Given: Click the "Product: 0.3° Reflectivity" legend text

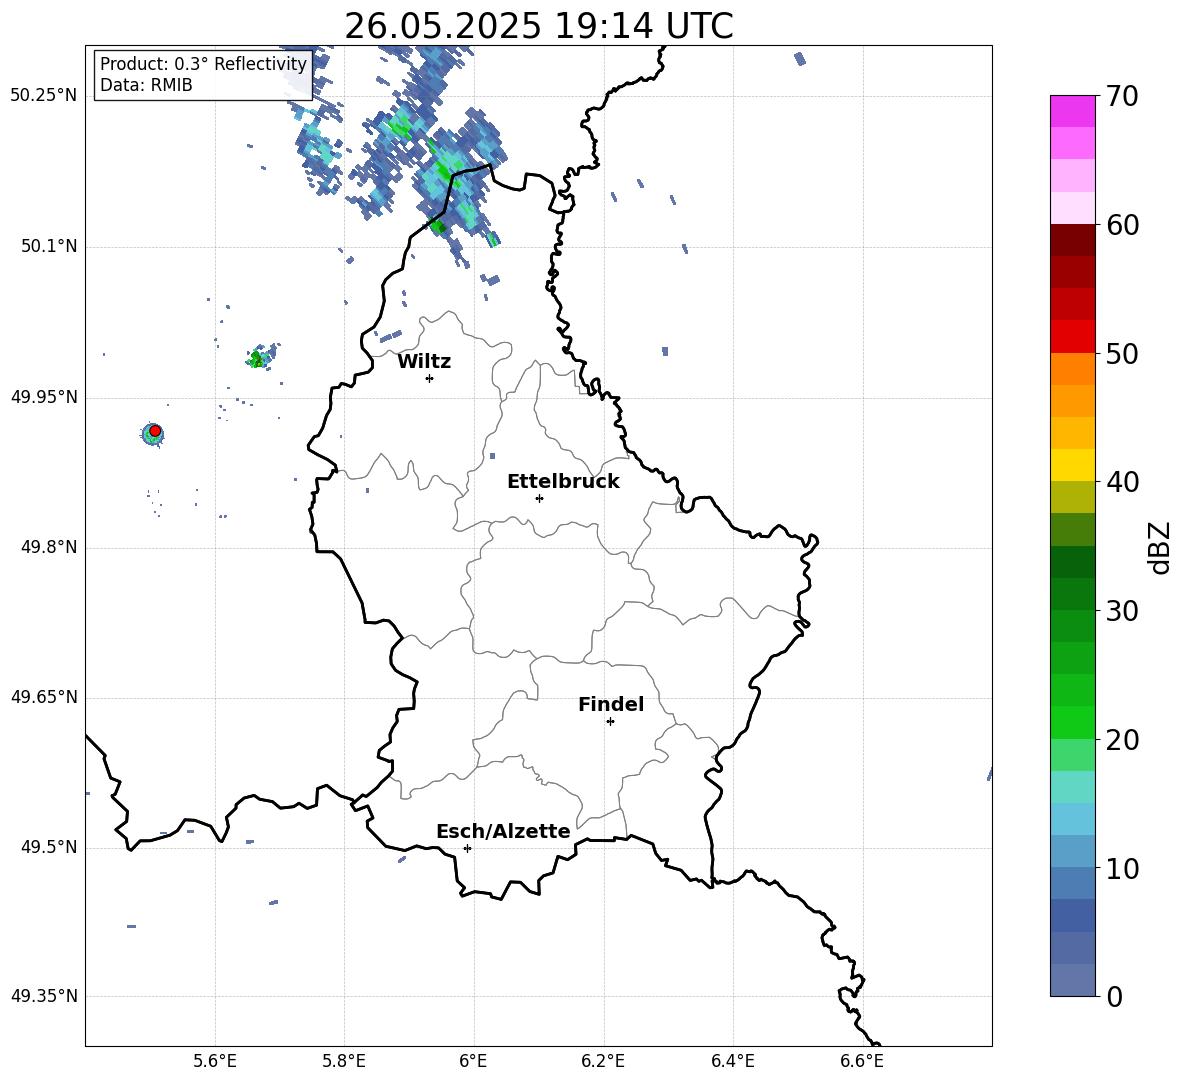Looking at the screenshot, I should [203, 63].
